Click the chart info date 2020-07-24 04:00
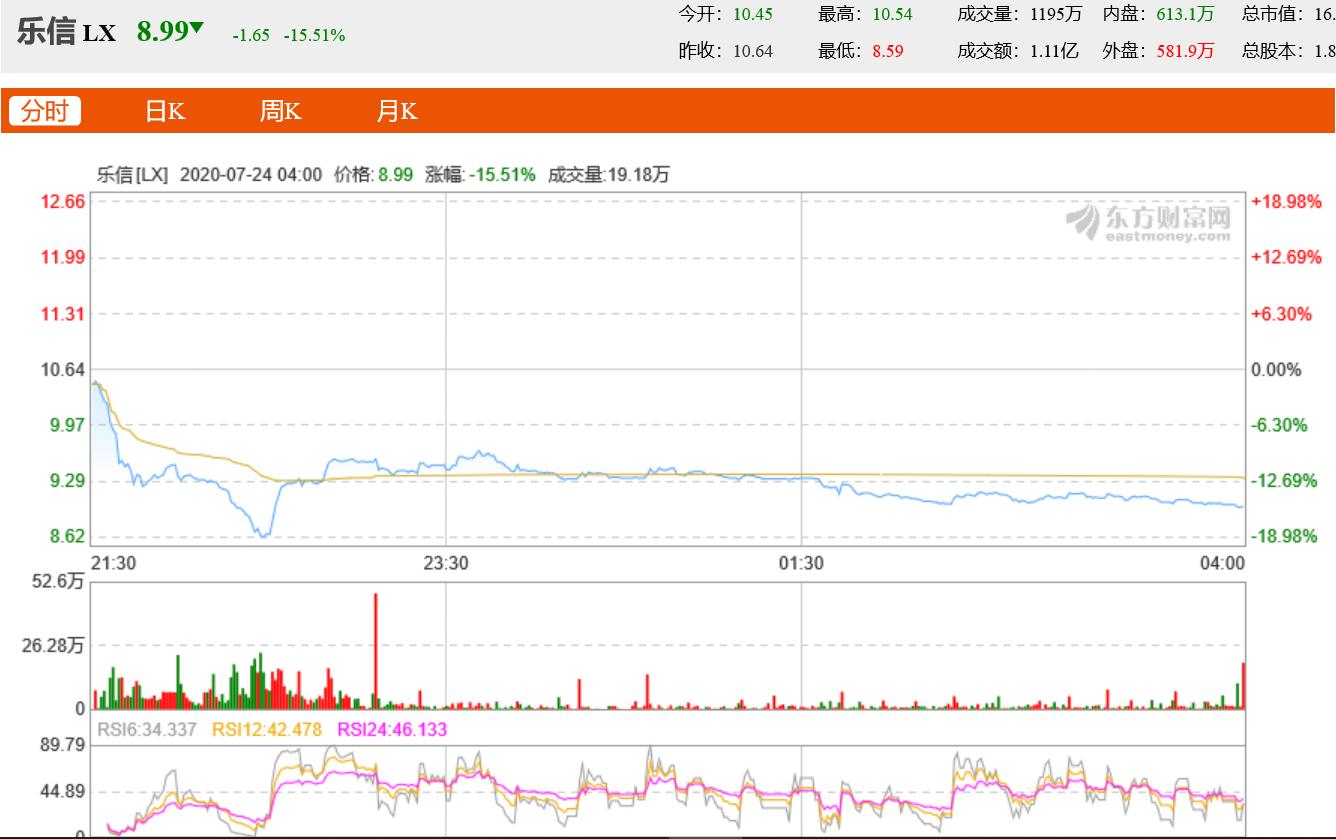 [251, 175]
